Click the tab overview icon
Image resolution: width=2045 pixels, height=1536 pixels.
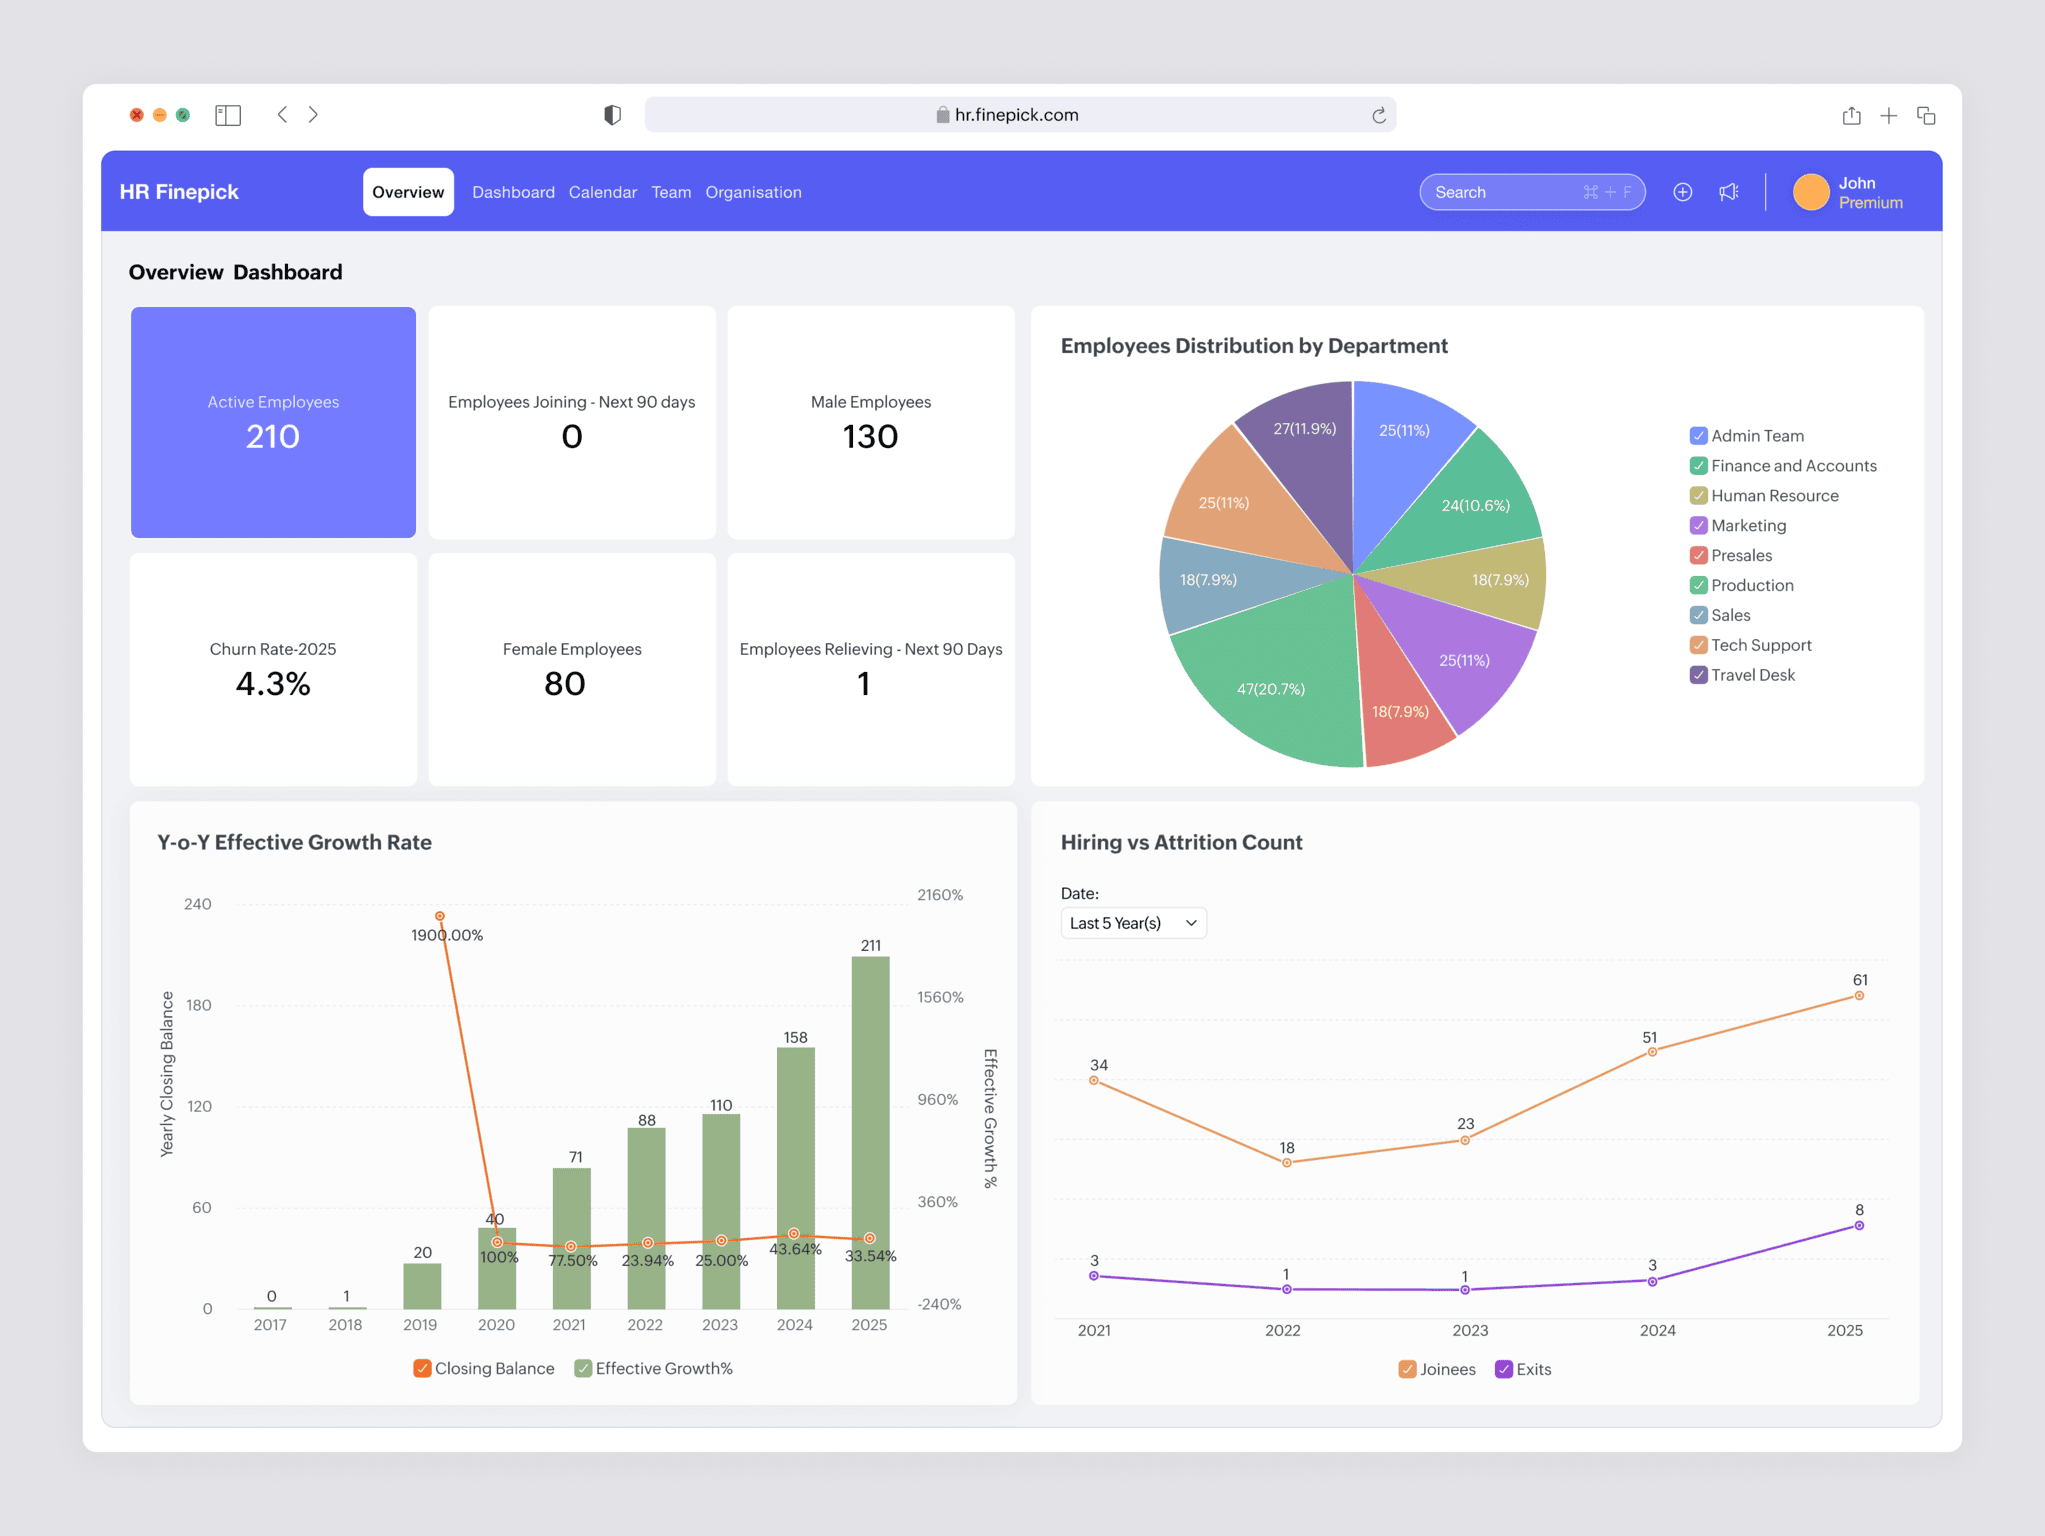1927,115
